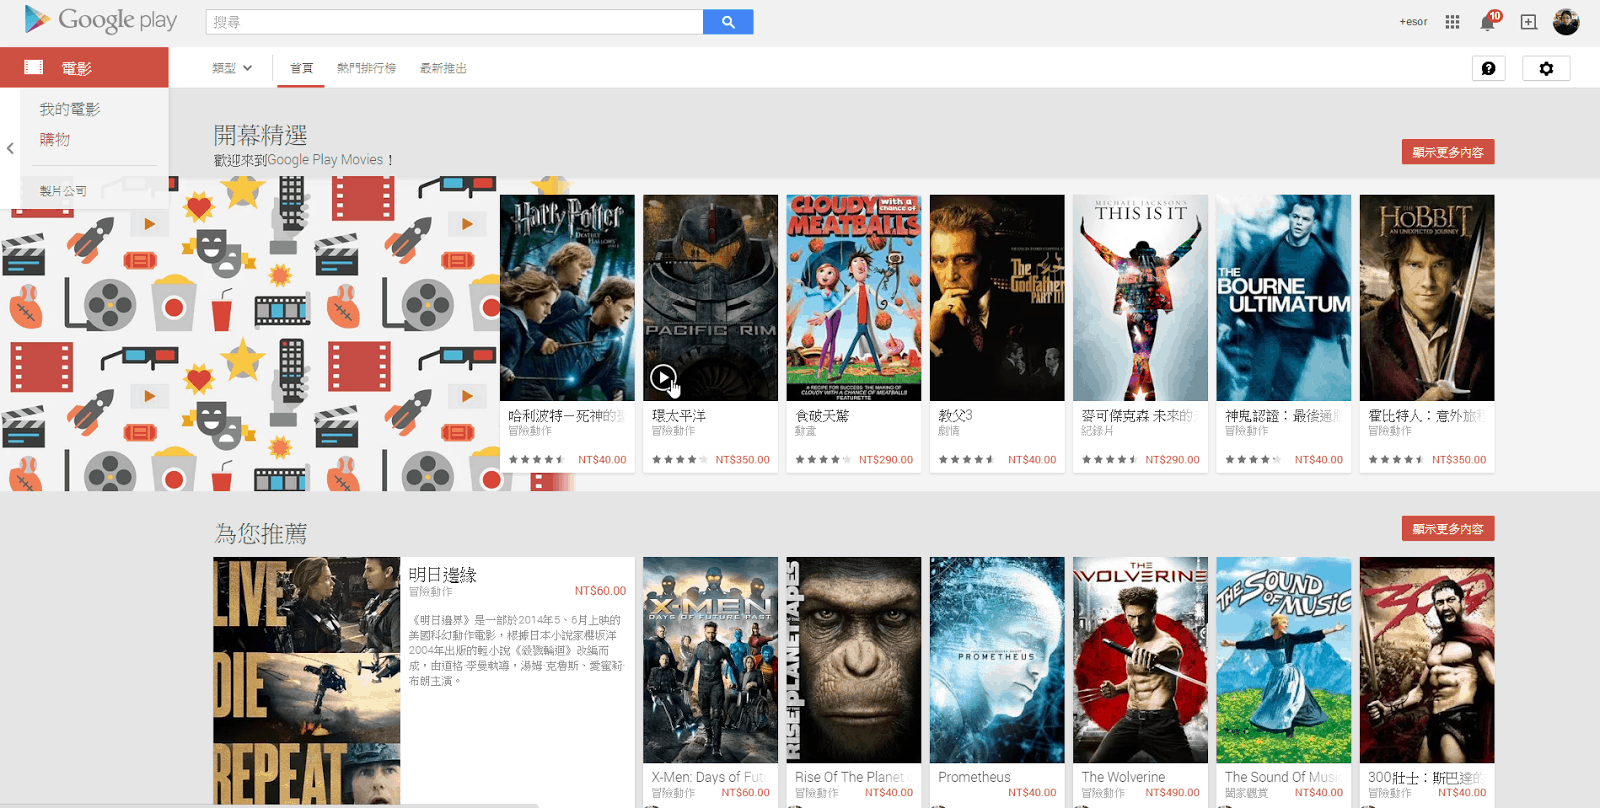1600x808 pixels.
Task: Open The Godfather Part III poster
Action: 997,298
